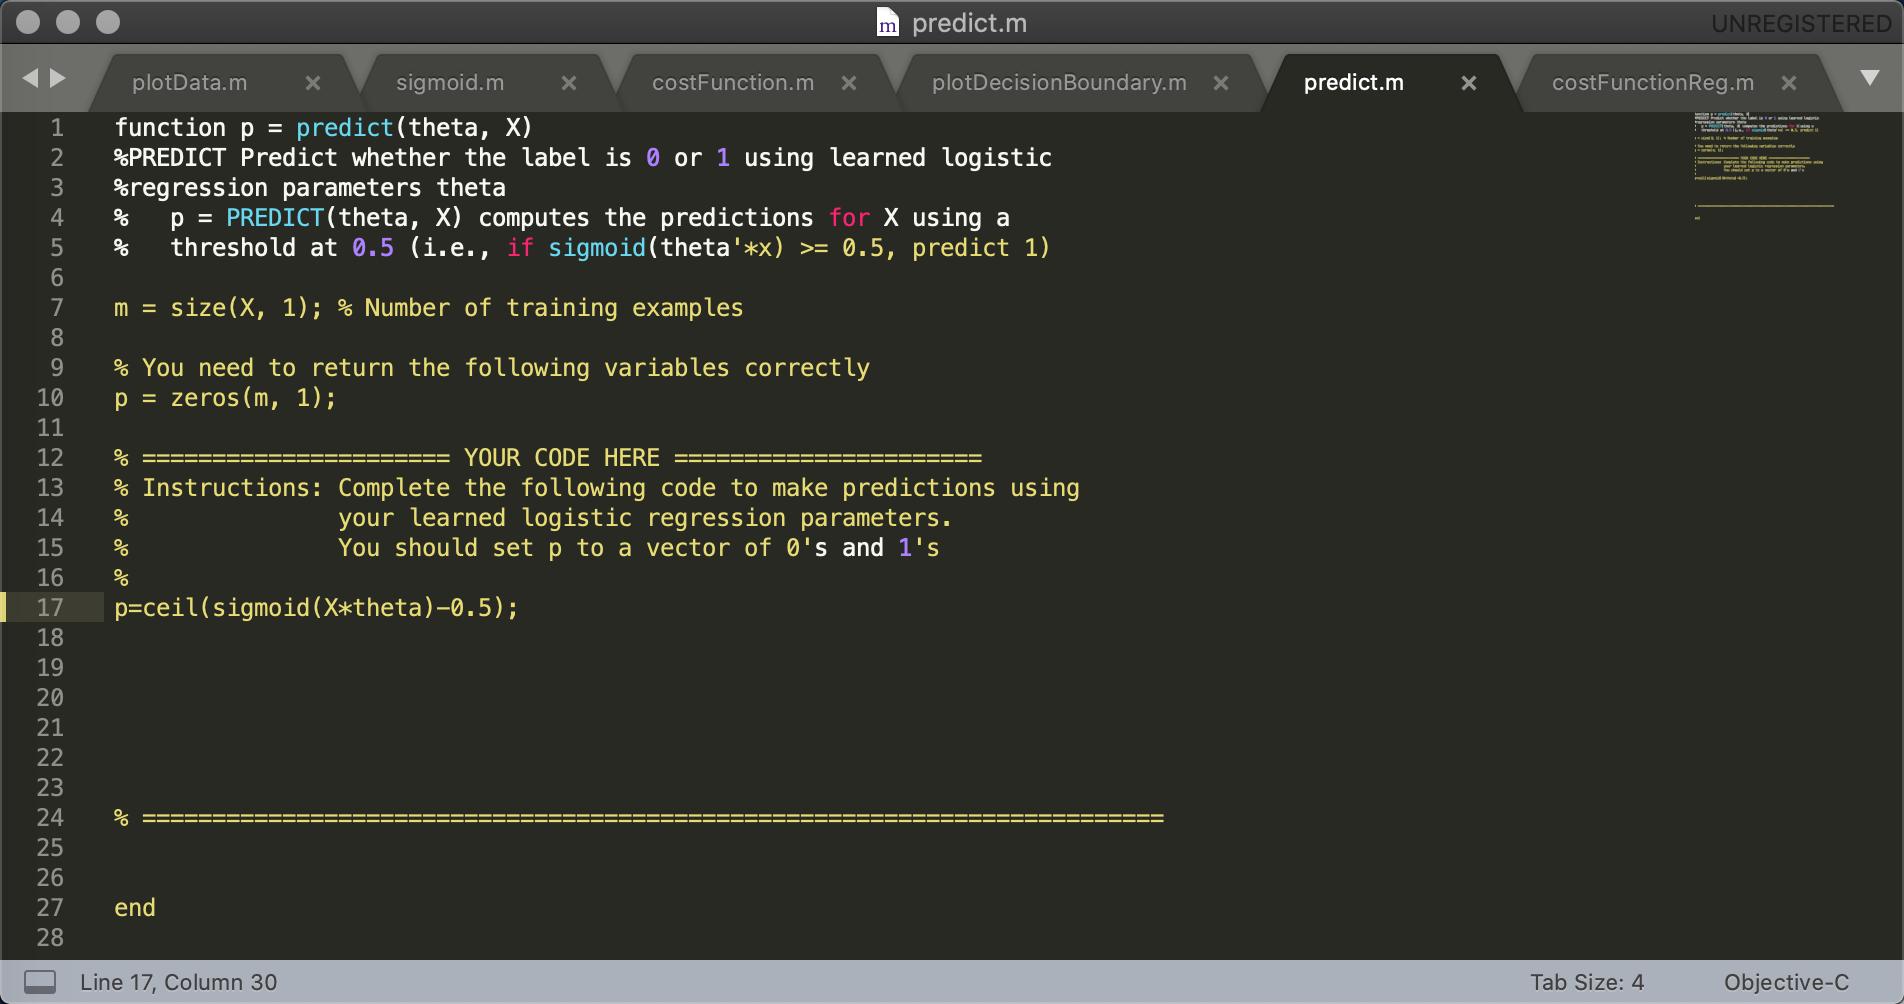This screenshot has height=1004, width=1904.
Task: Click 'your learned logistic regression parameters.' comment
Action: pyautogui.click(x=645, y=517)
